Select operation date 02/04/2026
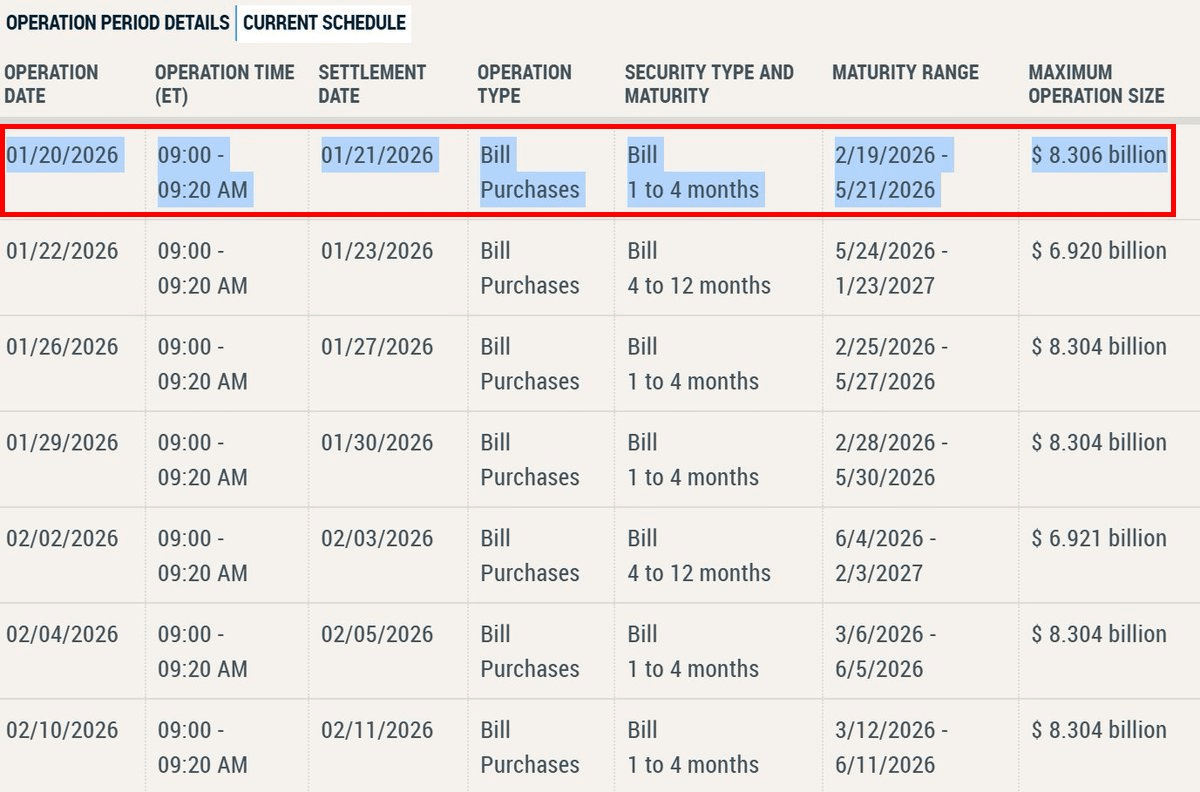This screenshot has width=1200, height=792. (62, 635)
